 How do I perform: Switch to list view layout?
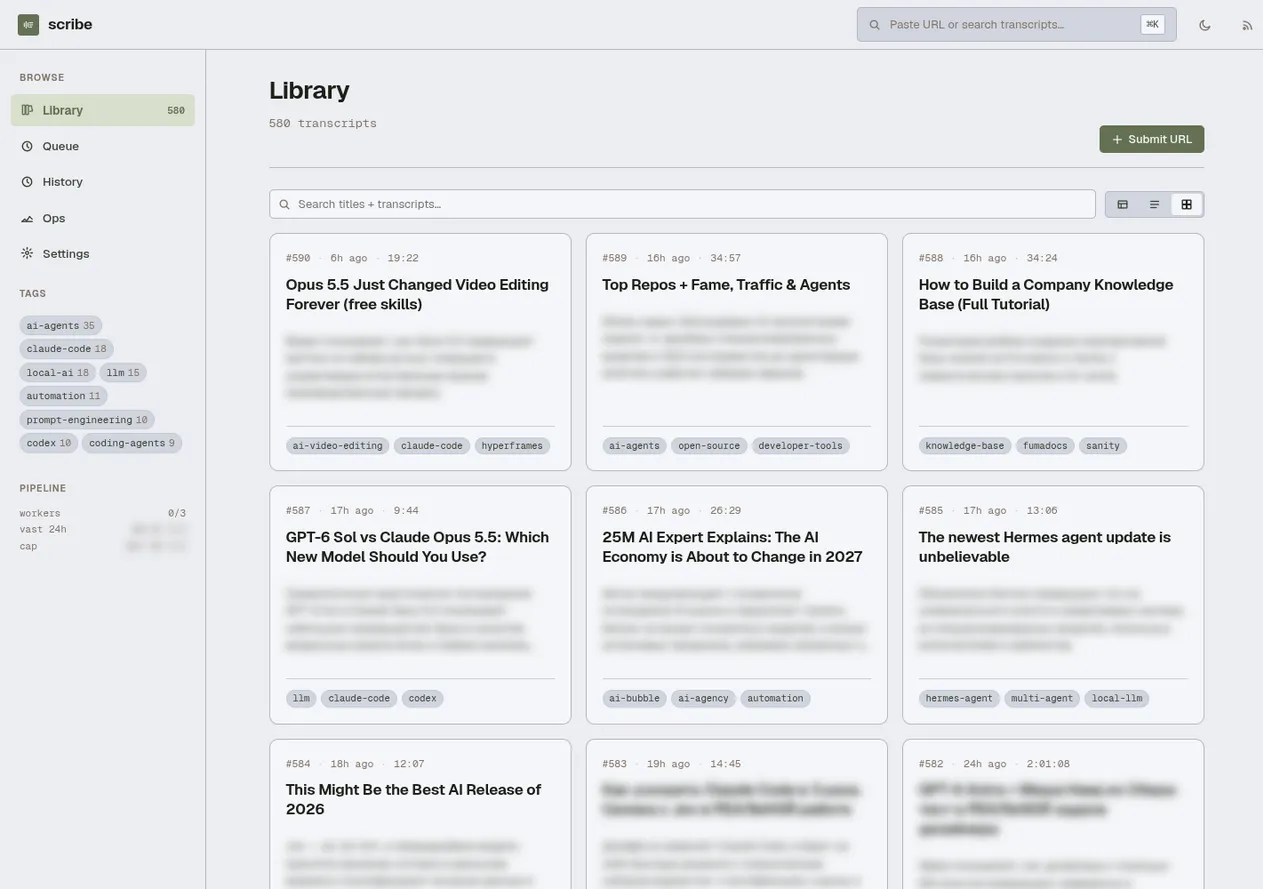coord(1154,204)
